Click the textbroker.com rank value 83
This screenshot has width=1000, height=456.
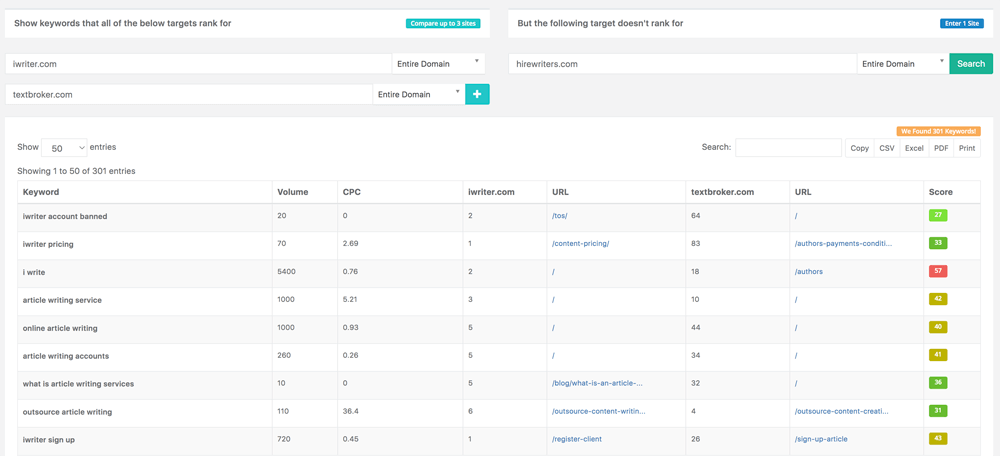(x=695, y=244)
